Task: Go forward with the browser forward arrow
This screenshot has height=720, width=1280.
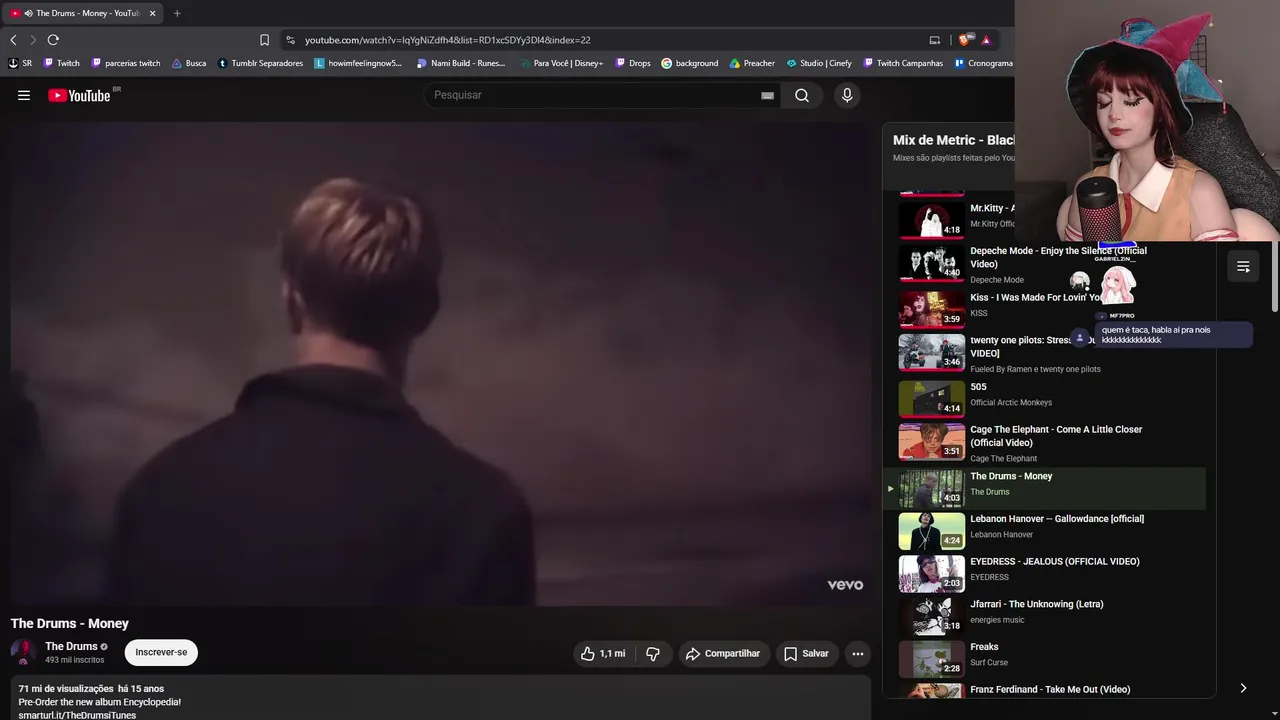Action: (33, 40)
